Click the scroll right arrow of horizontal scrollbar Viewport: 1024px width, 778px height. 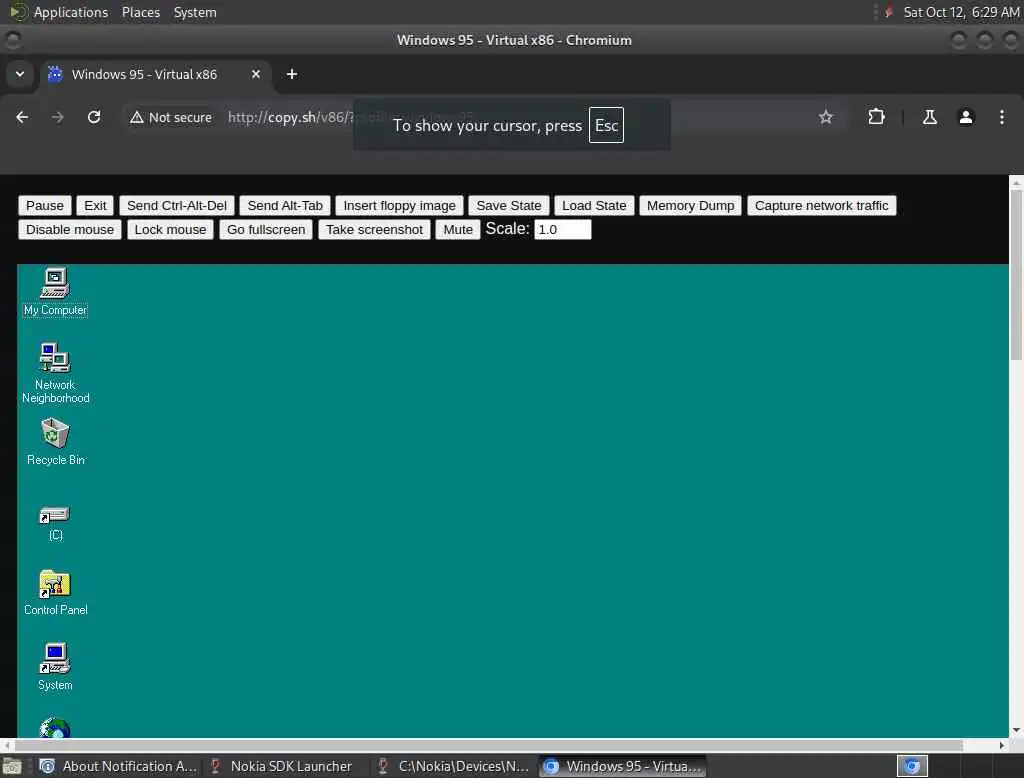[1002, 745]
